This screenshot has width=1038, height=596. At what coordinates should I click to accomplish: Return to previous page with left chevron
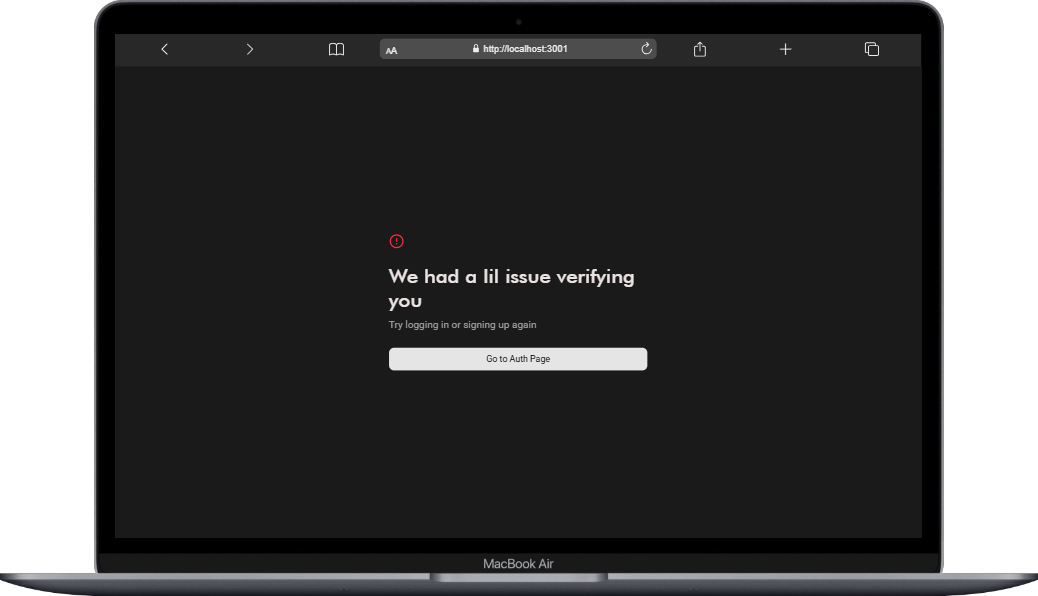coord(164,49)
